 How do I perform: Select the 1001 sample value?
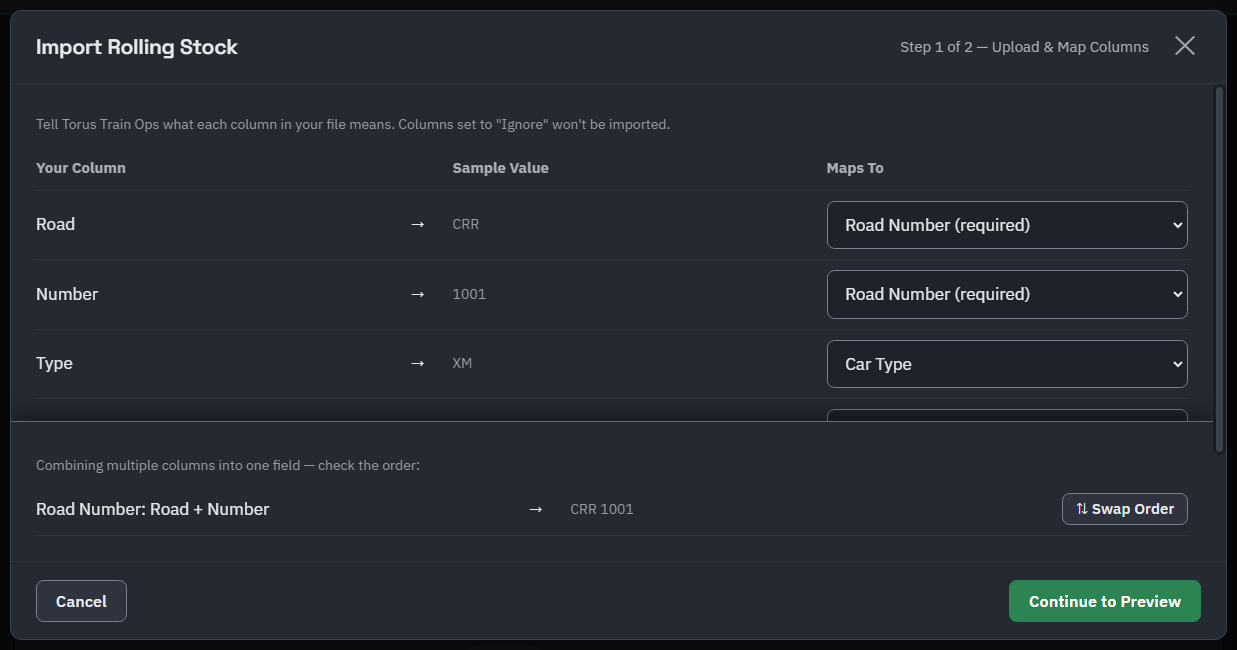point(469,294)
